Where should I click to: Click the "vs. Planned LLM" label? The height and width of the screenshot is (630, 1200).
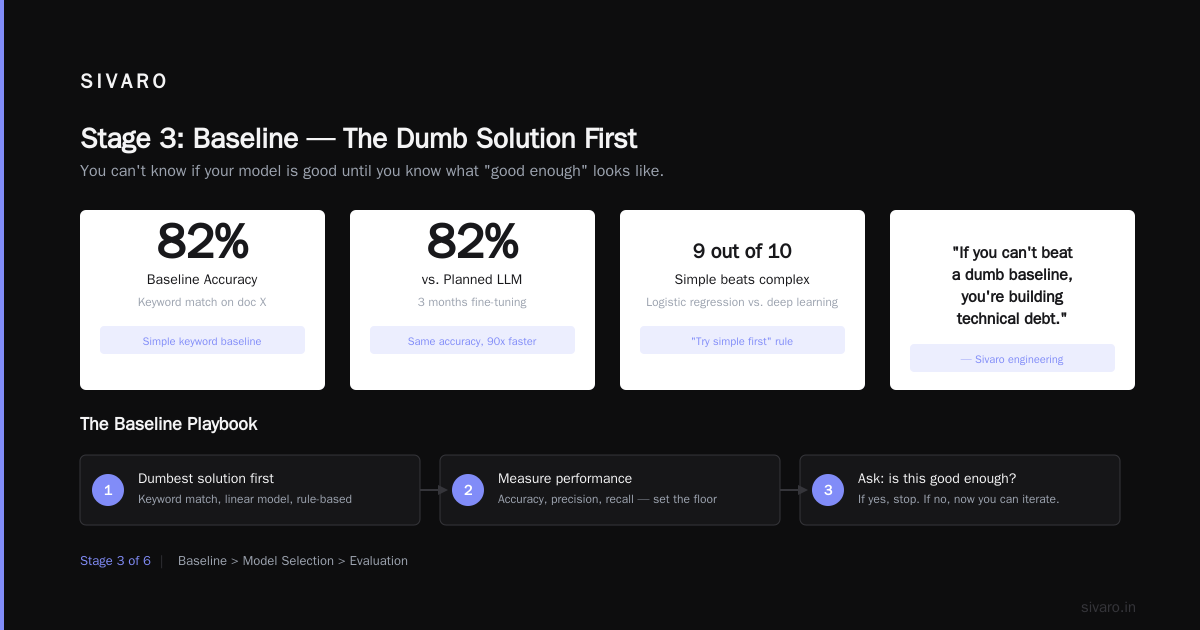pos(472,280)
